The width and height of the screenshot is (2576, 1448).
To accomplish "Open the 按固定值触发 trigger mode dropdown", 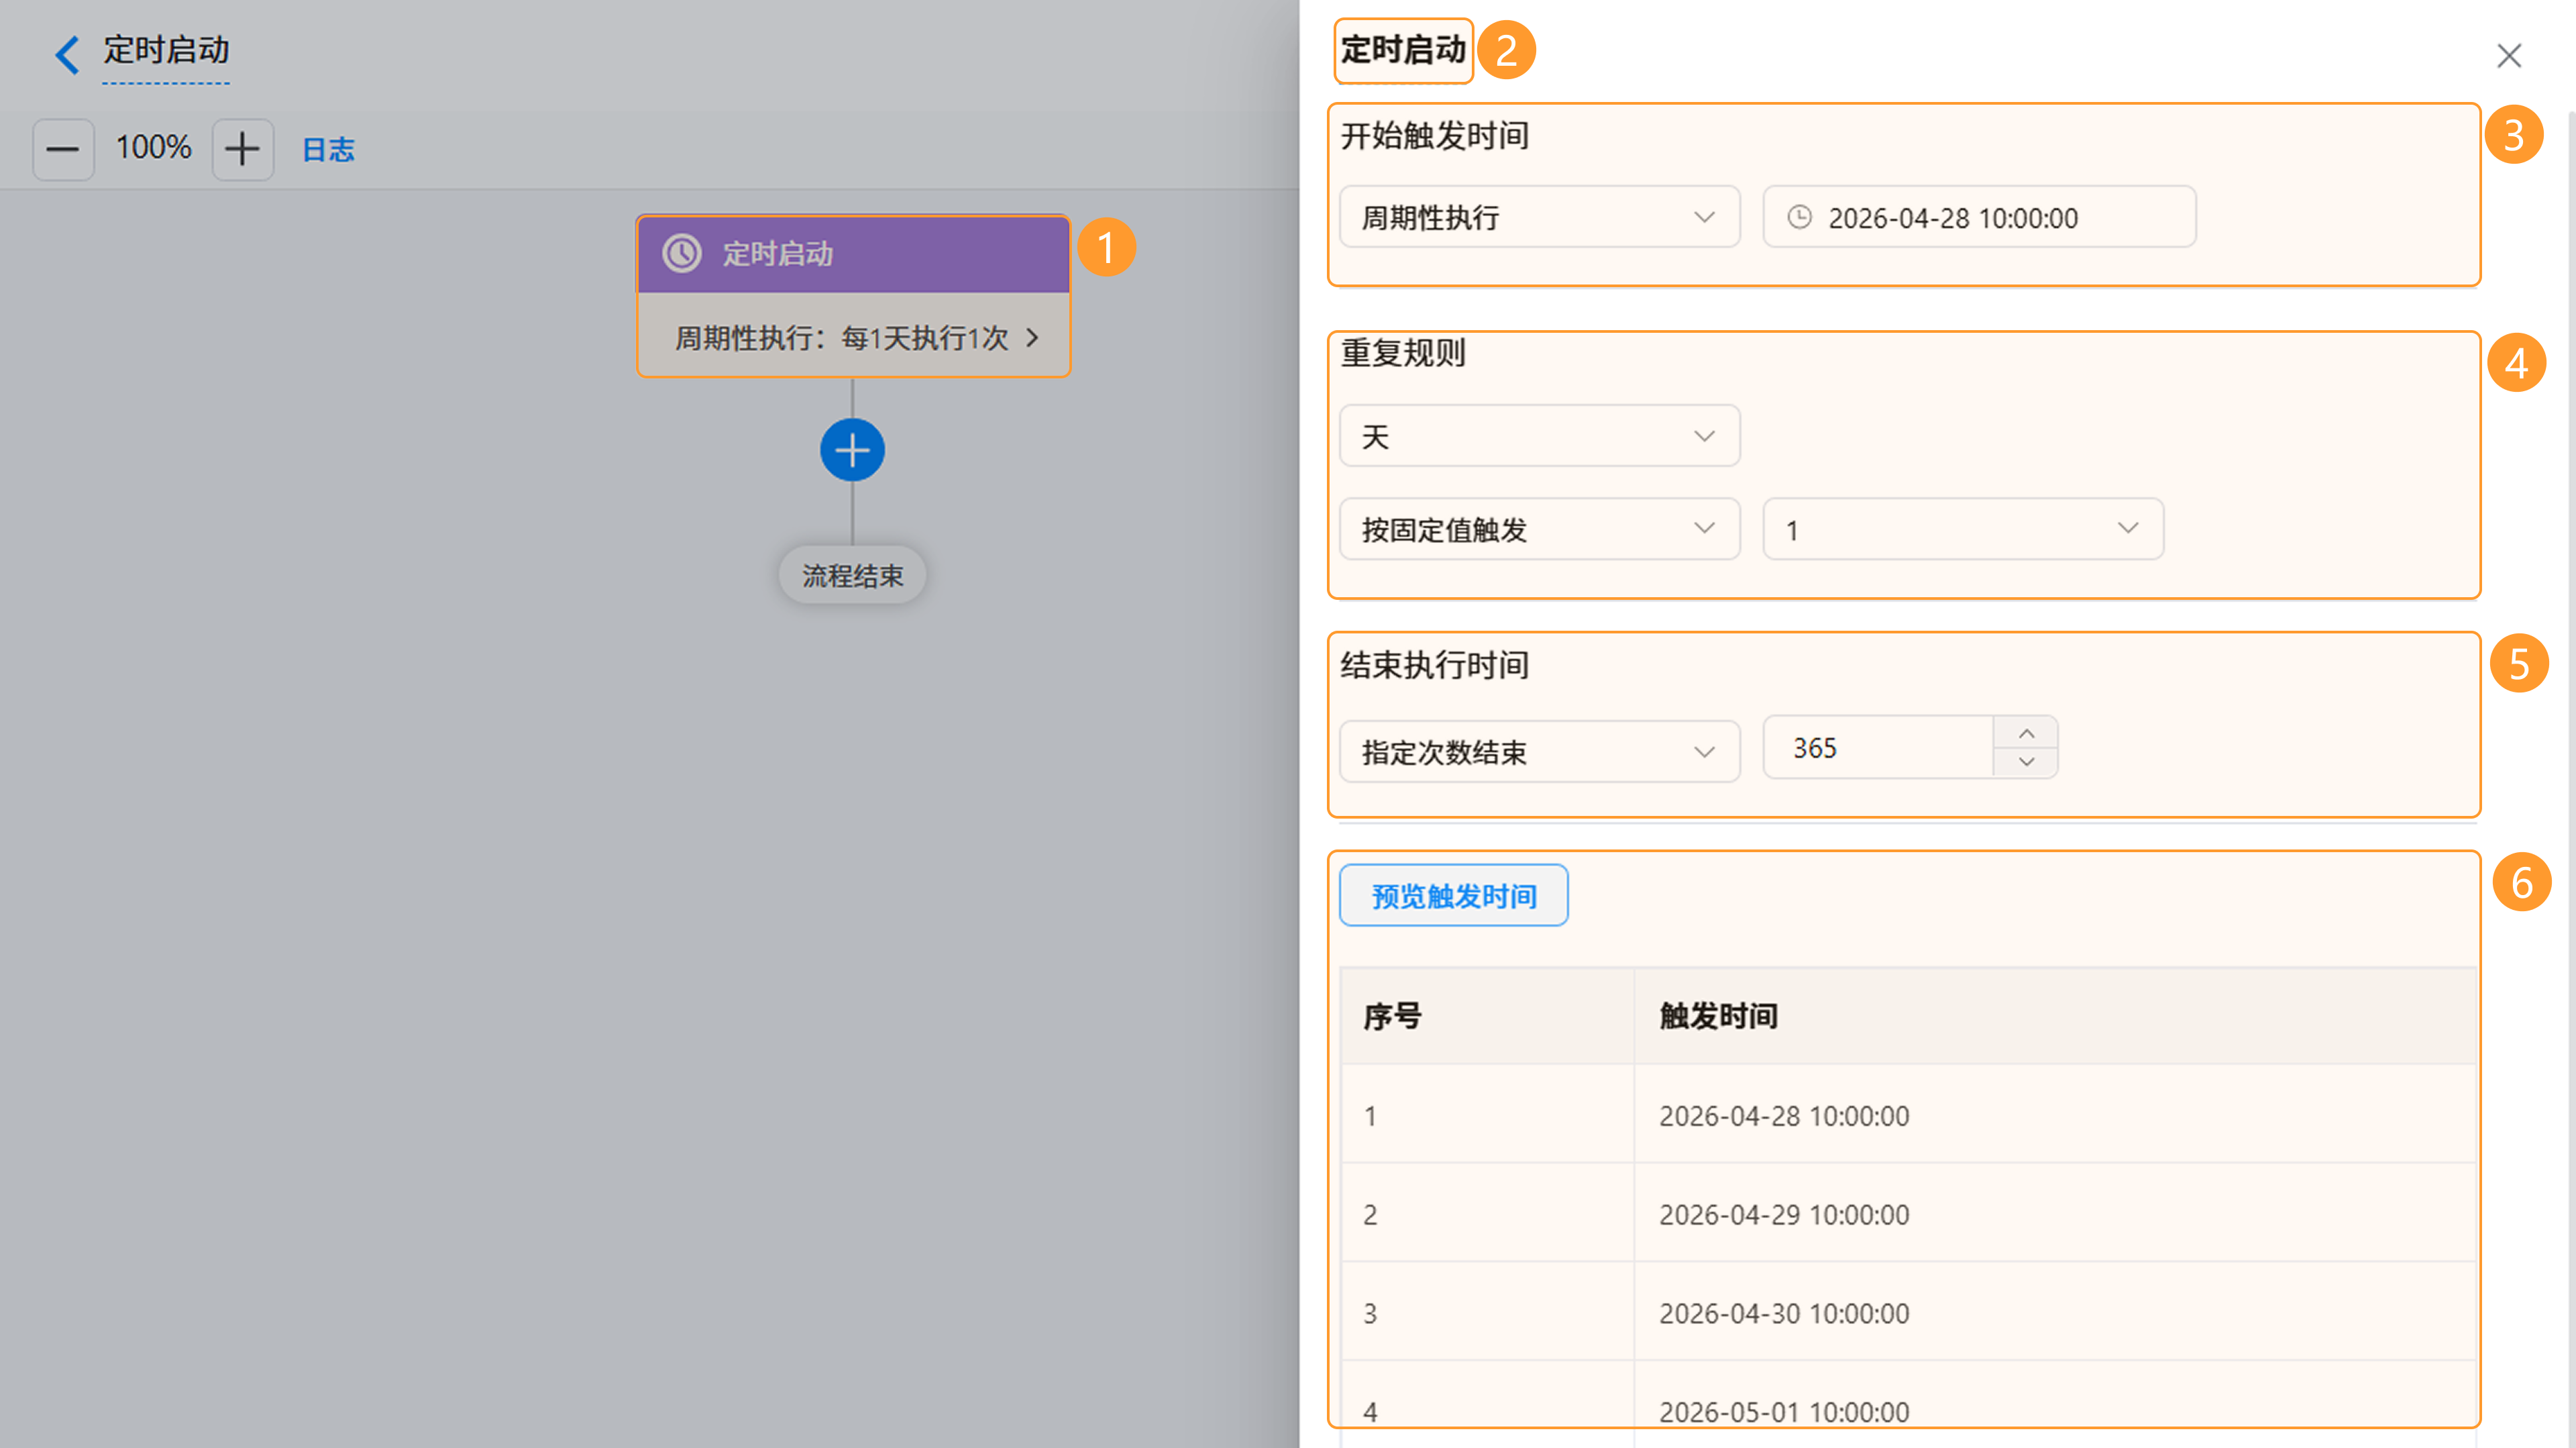I will [1539, 529].
